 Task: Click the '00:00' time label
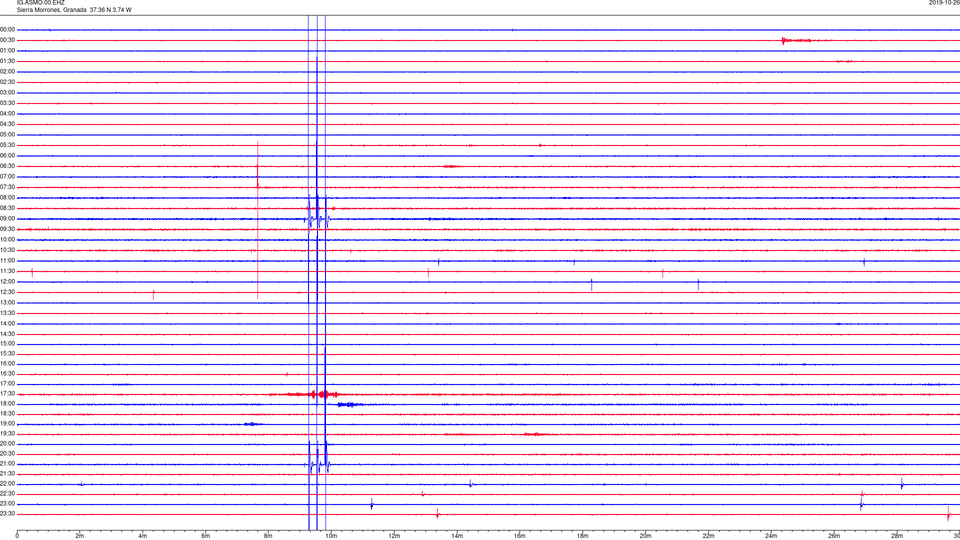8,29
